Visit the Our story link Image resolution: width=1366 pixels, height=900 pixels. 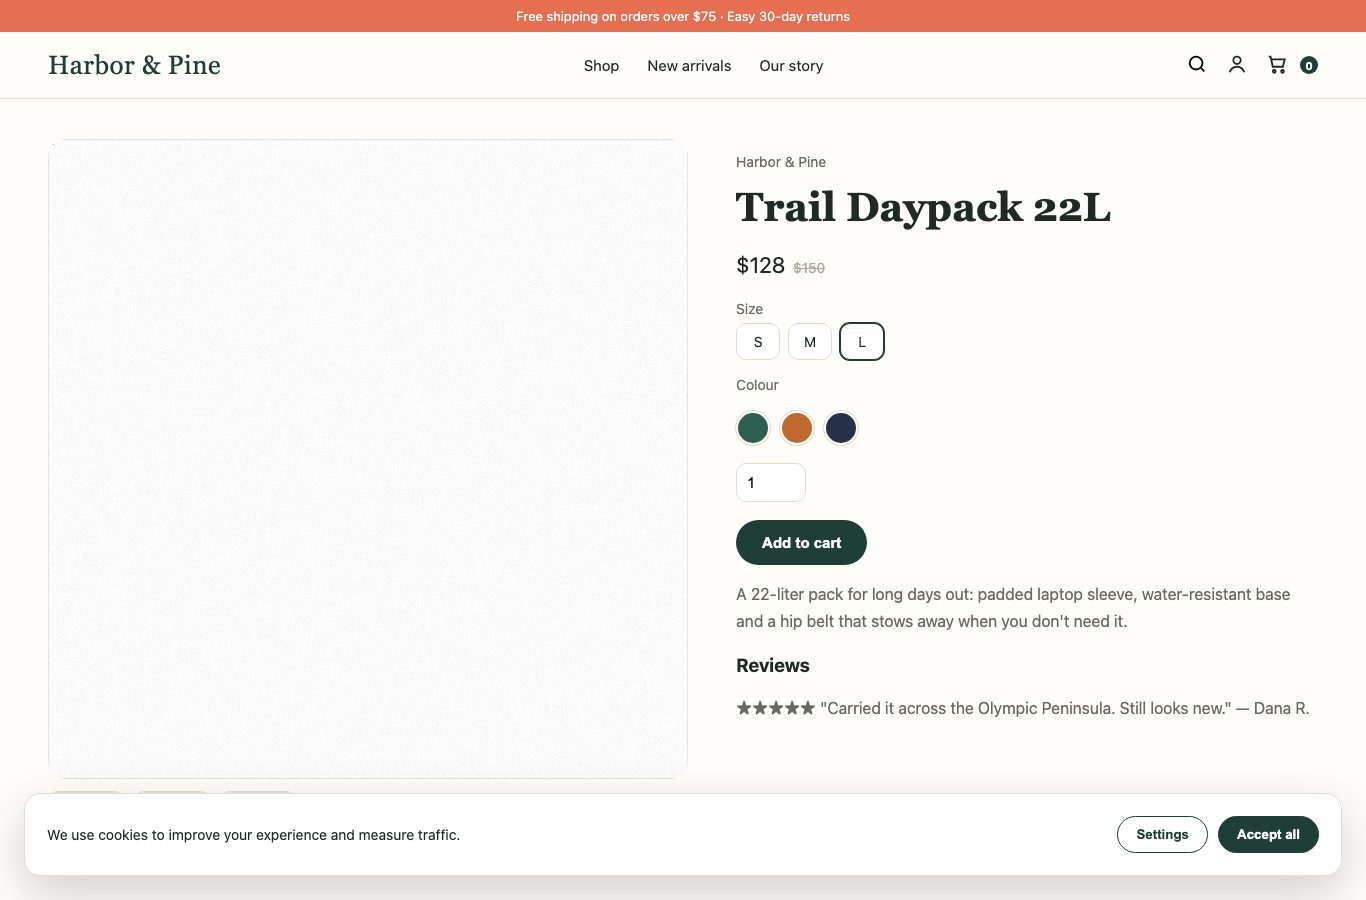(791, 66)
